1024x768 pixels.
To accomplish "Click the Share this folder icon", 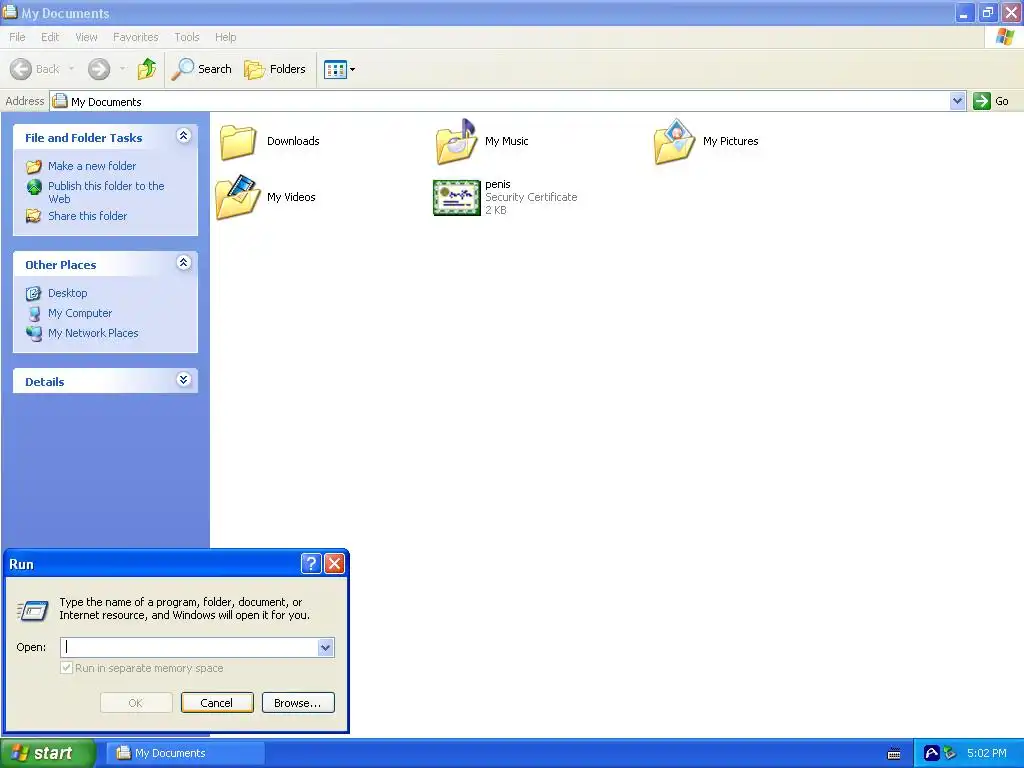I will (x=33, y=216).
